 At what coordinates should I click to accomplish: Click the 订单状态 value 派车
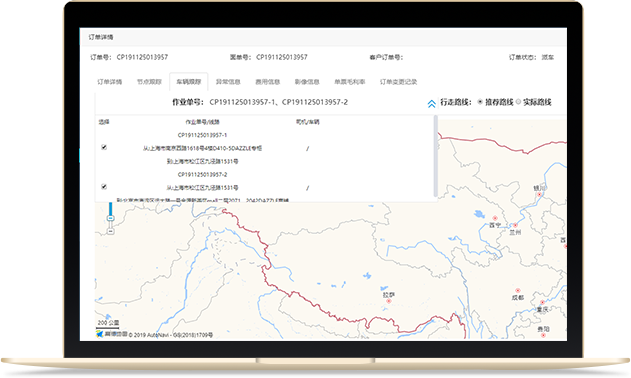(x=548, y=57)
